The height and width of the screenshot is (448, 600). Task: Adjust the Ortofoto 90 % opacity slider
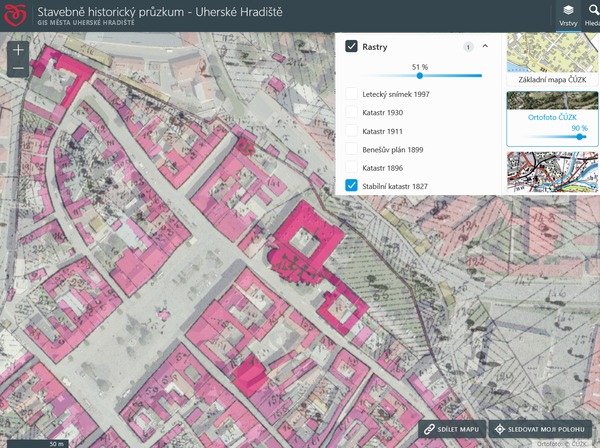[x=580, y=137]
